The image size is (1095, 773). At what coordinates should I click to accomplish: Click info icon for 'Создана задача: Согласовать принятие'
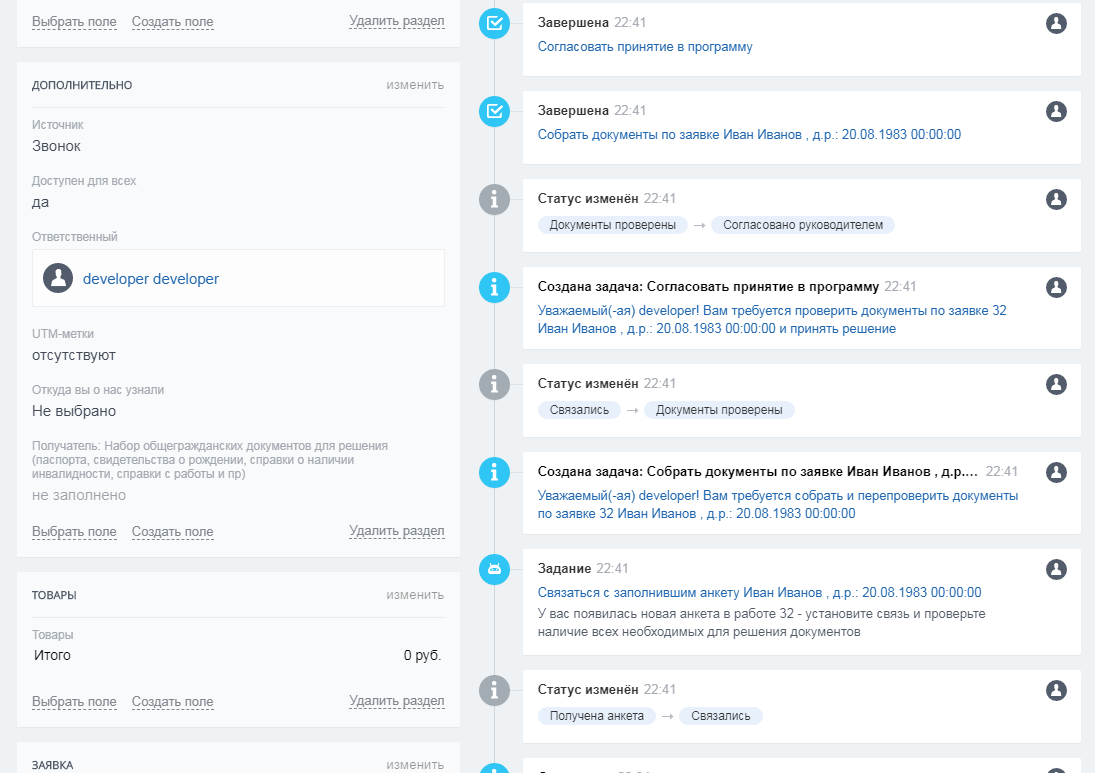(x=494, y=287)
